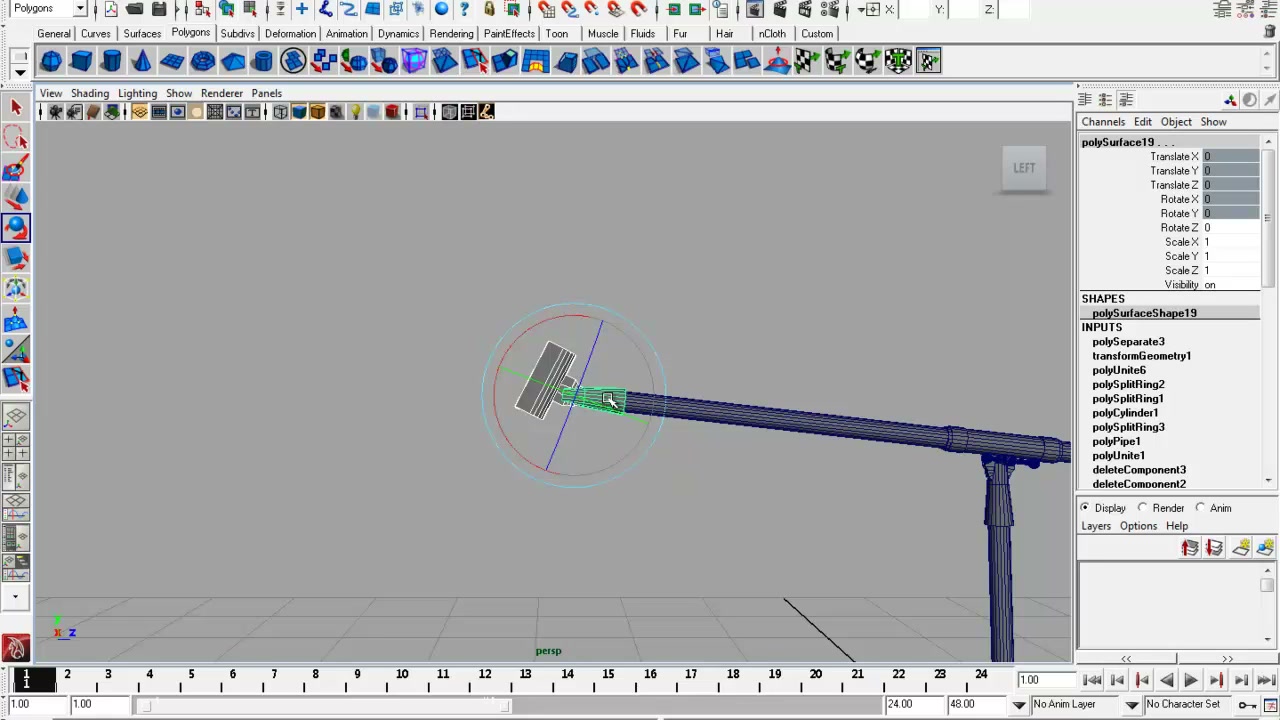Open the Shading panel menu
Image resolution: width=1280 pixels, height=720 pixels.
[90, 93]
